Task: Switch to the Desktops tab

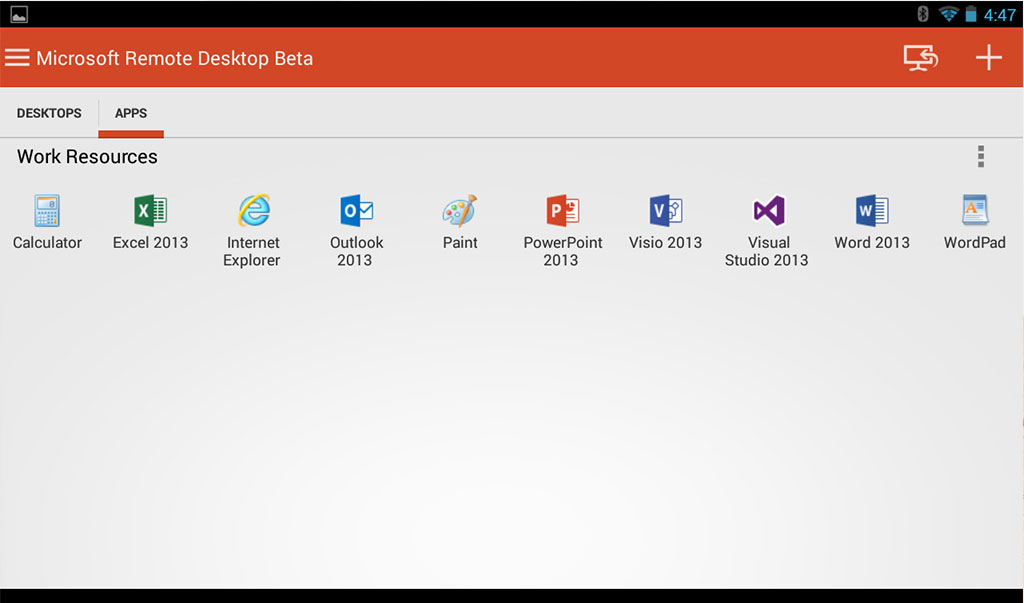Action: pos(49,113)
